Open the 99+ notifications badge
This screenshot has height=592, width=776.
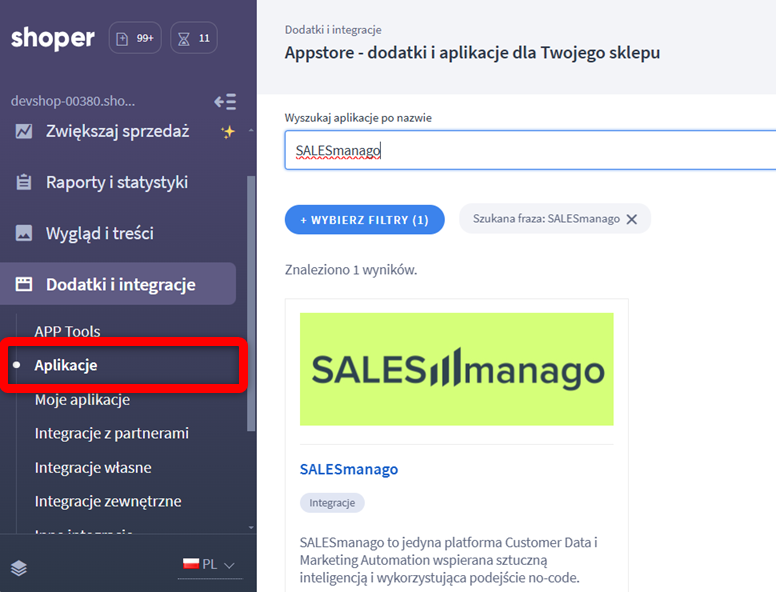click(135, 38)
